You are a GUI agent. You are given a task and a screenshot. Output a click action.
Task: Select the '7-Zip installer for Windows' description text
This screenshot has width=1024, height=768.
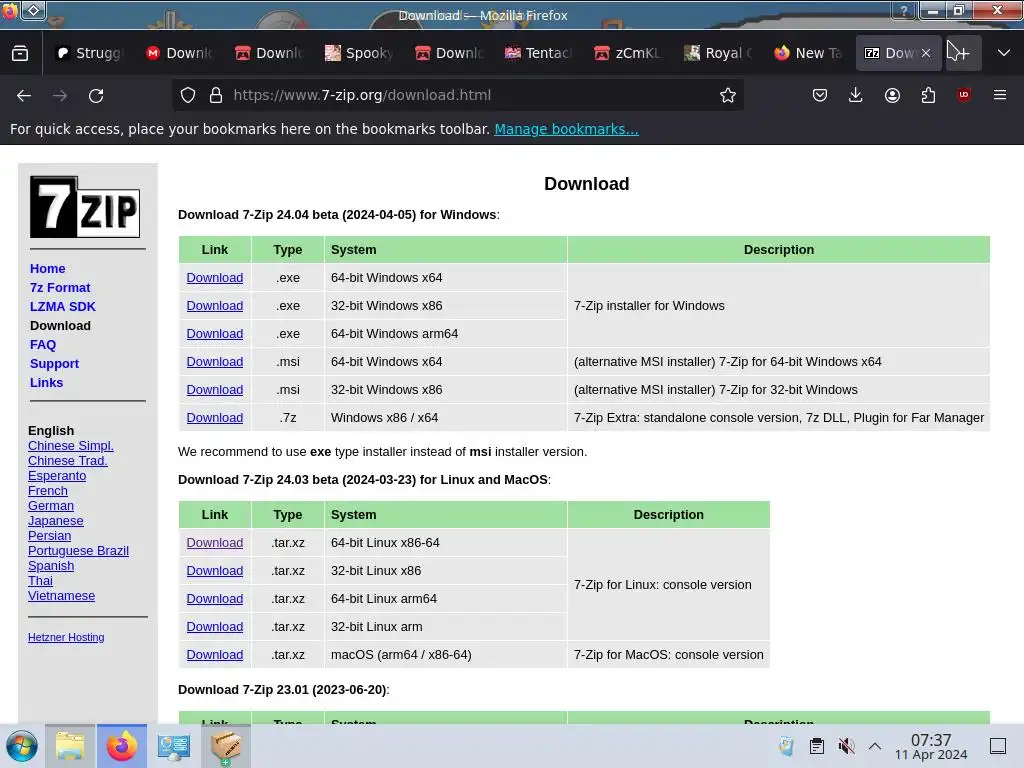click(x=649, y=306)
